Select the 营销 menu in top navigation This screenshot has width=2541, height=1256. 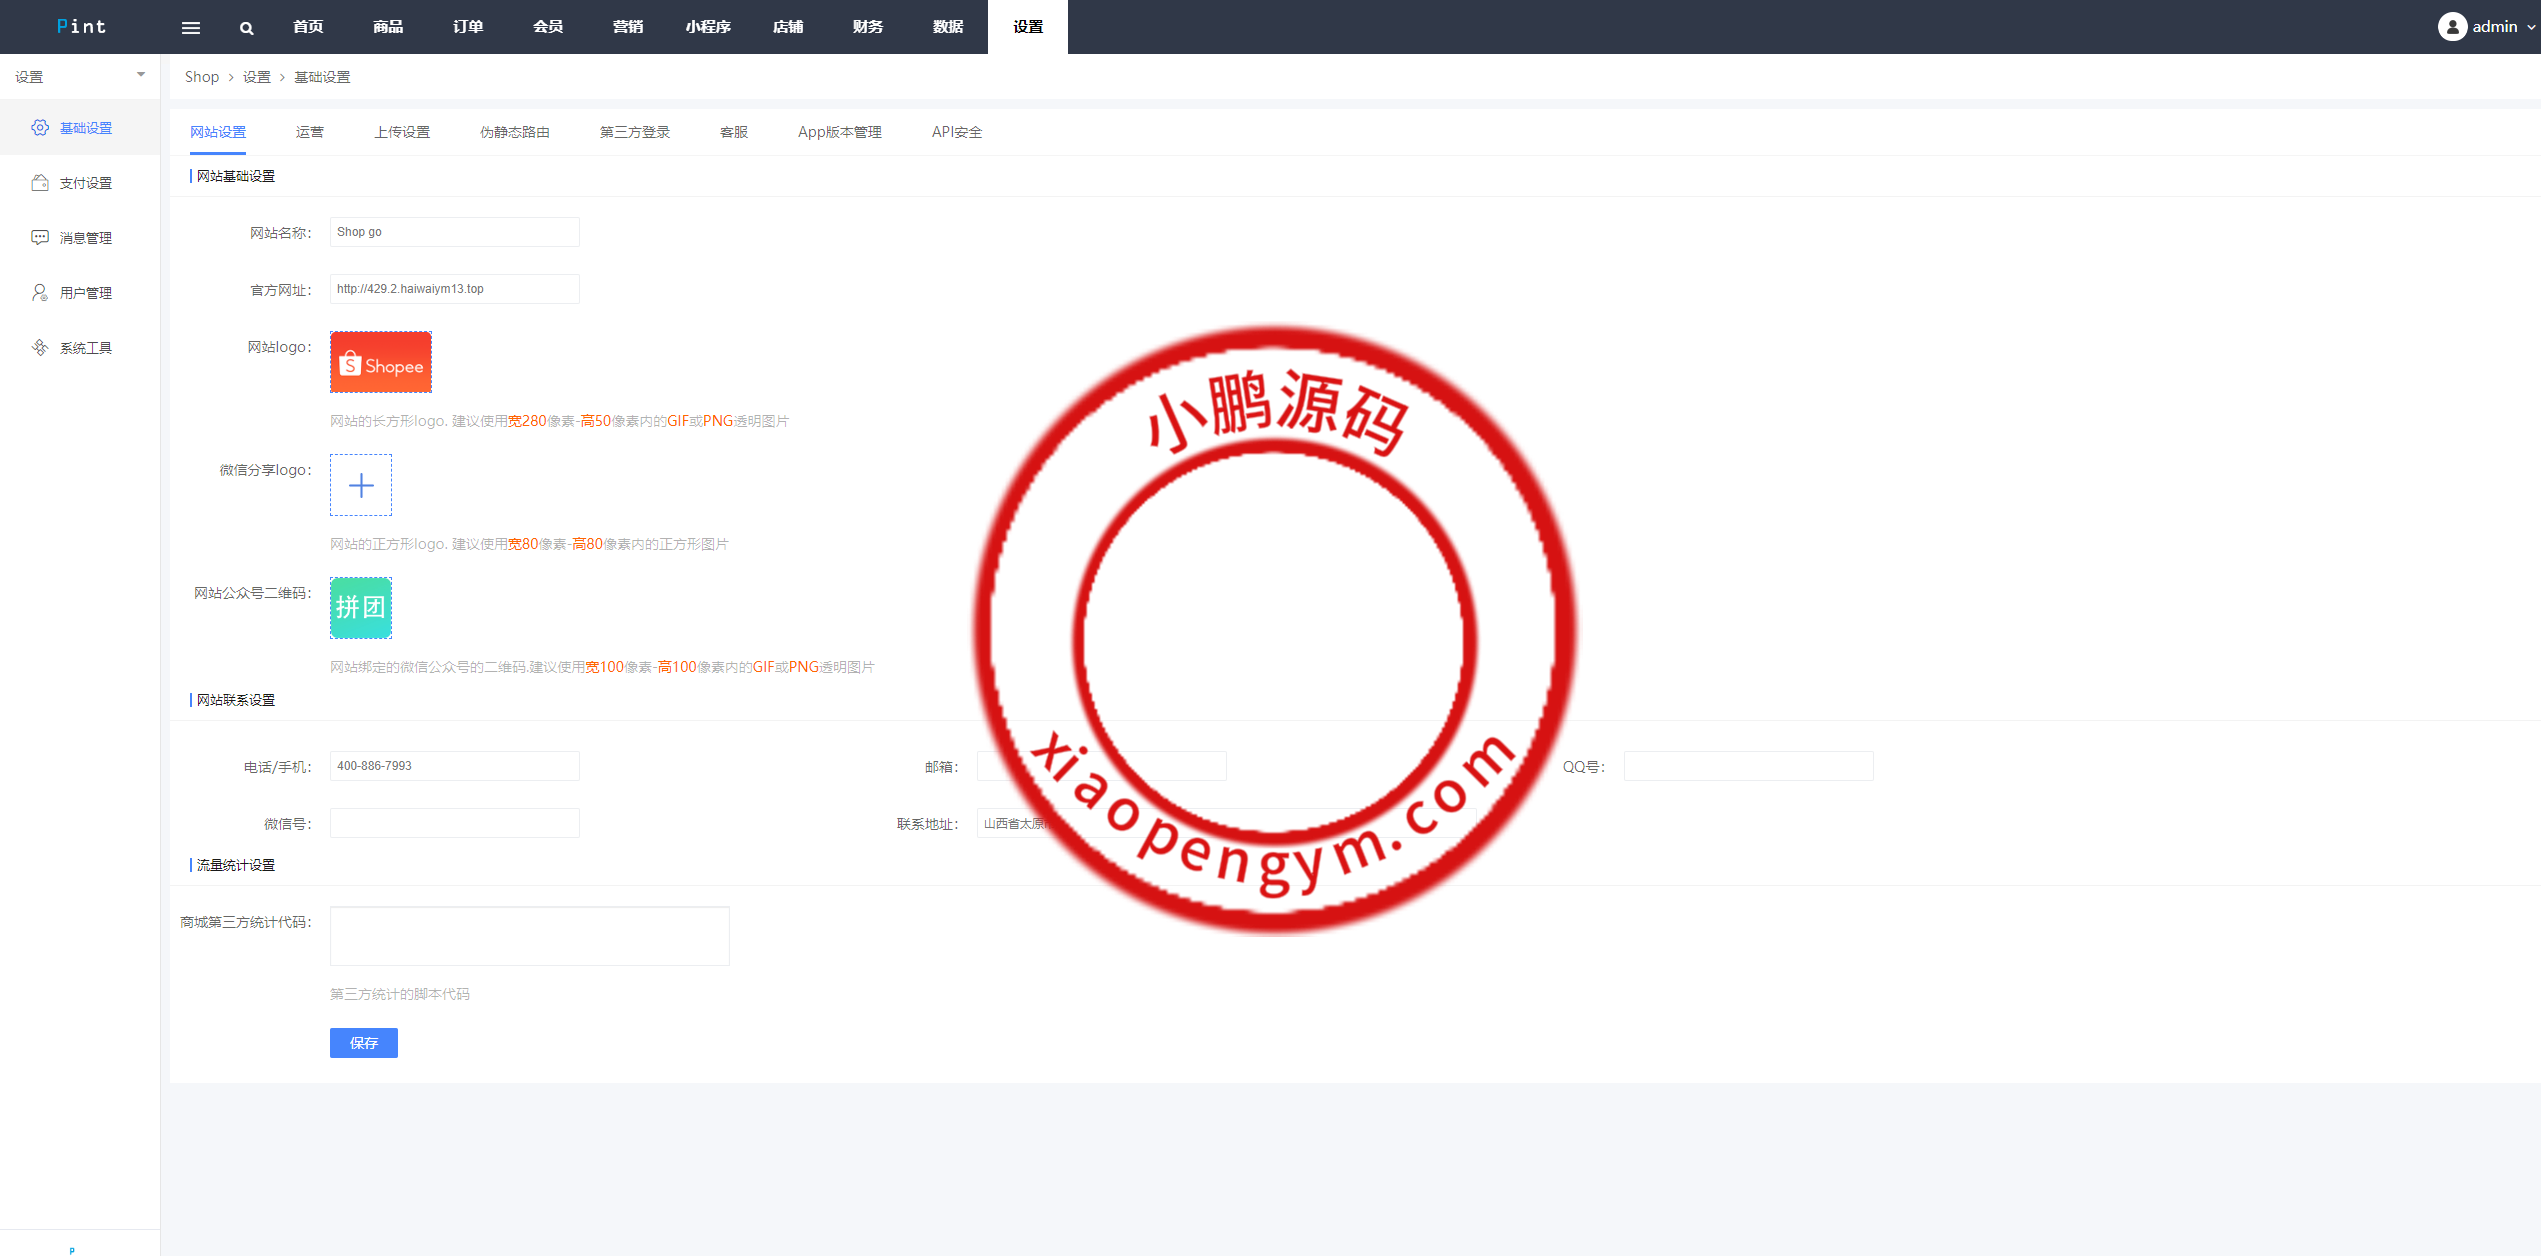(x=627, y=27)
